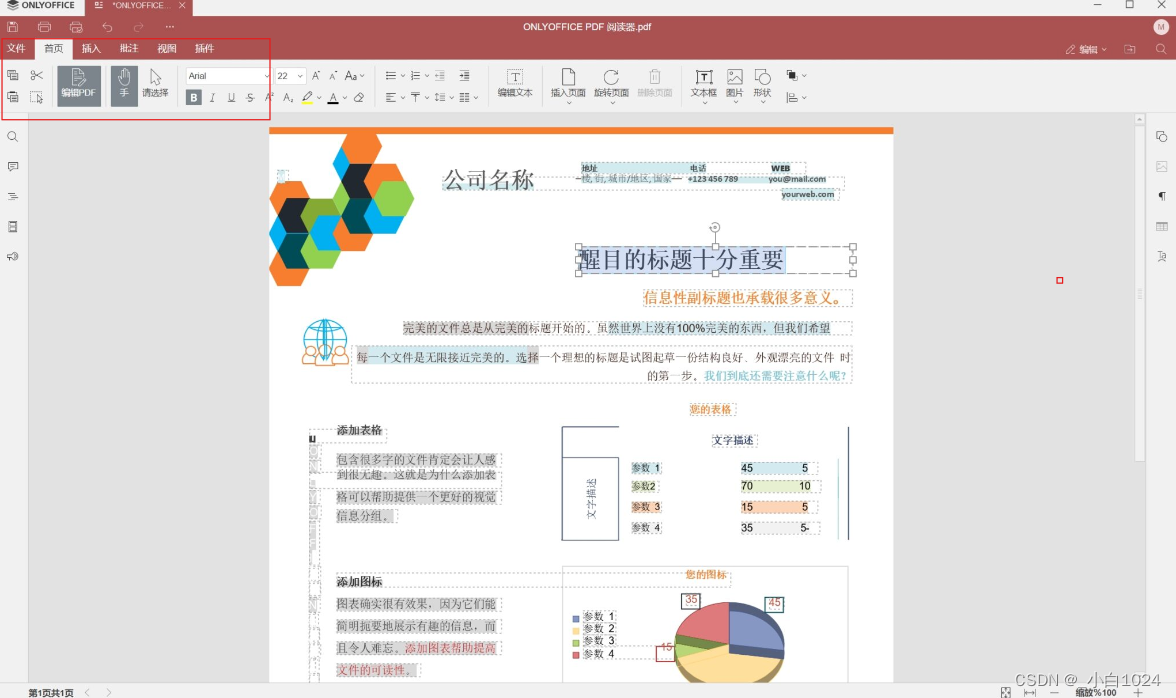This screenshot has width=1176, height=698.
Task: Open the font color dropdown arrow
Action: point(345,97)
